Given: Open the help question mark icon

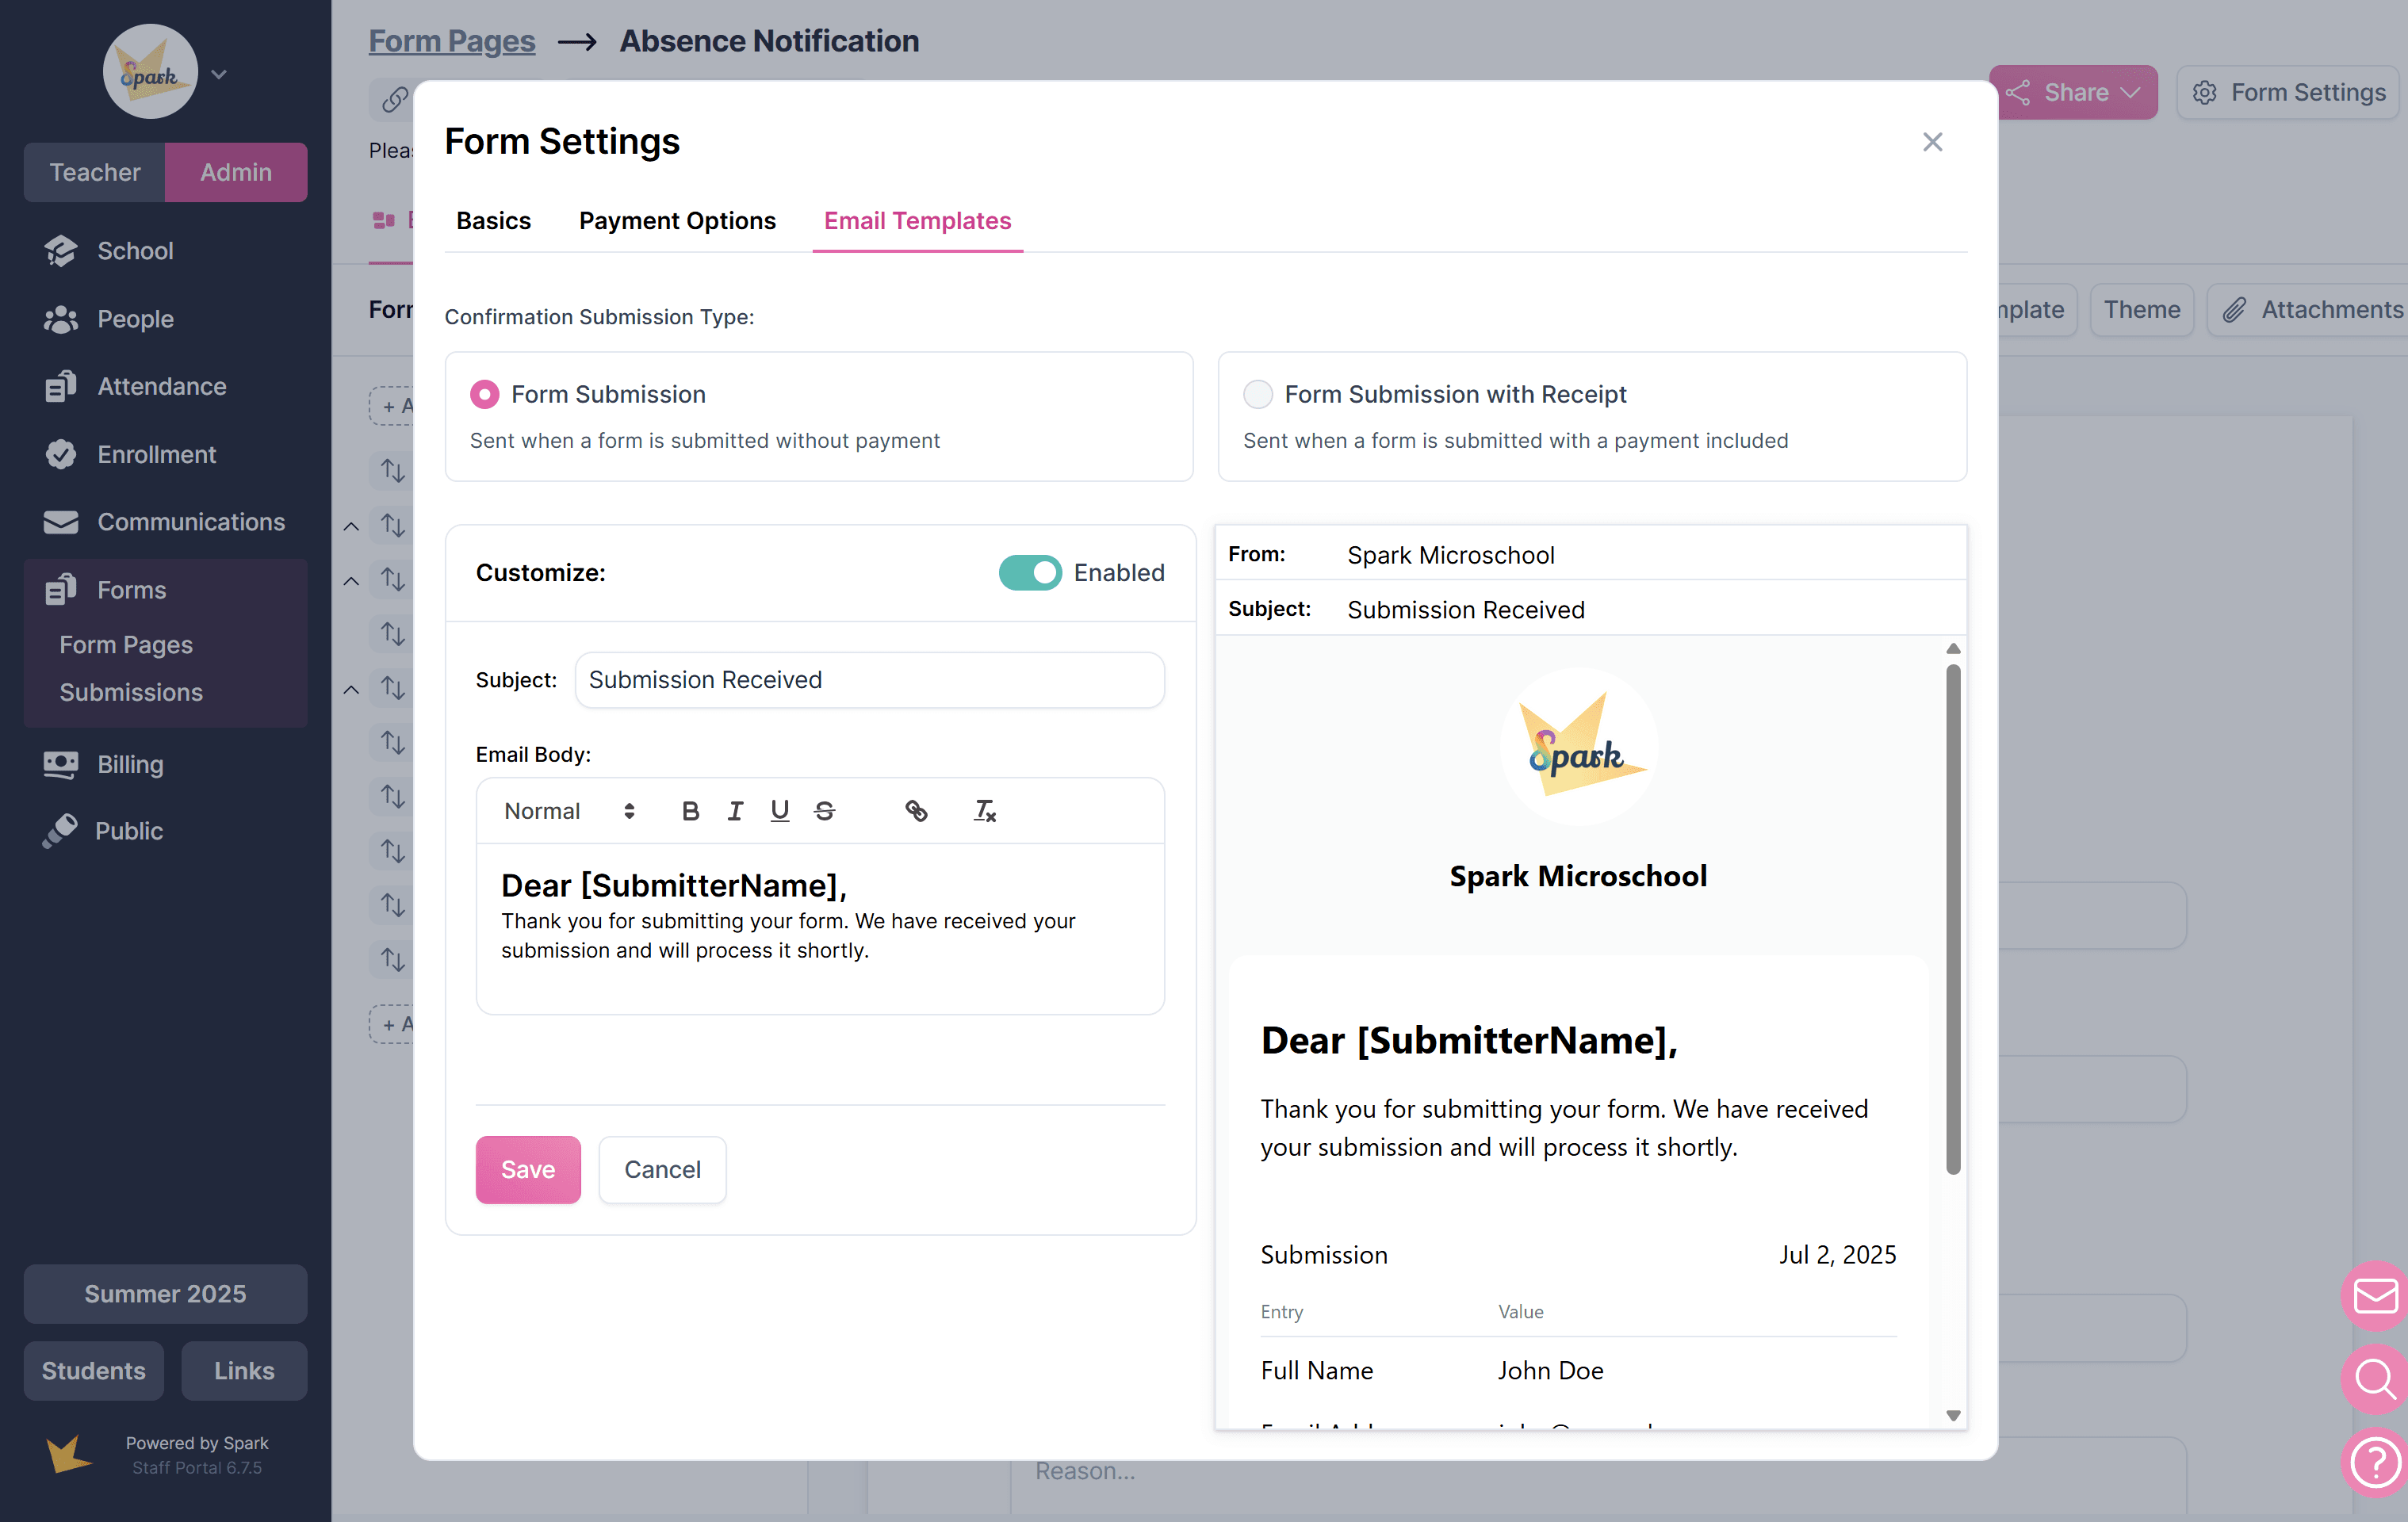Looking at the screenshot, I should tap(2376, 1463).
